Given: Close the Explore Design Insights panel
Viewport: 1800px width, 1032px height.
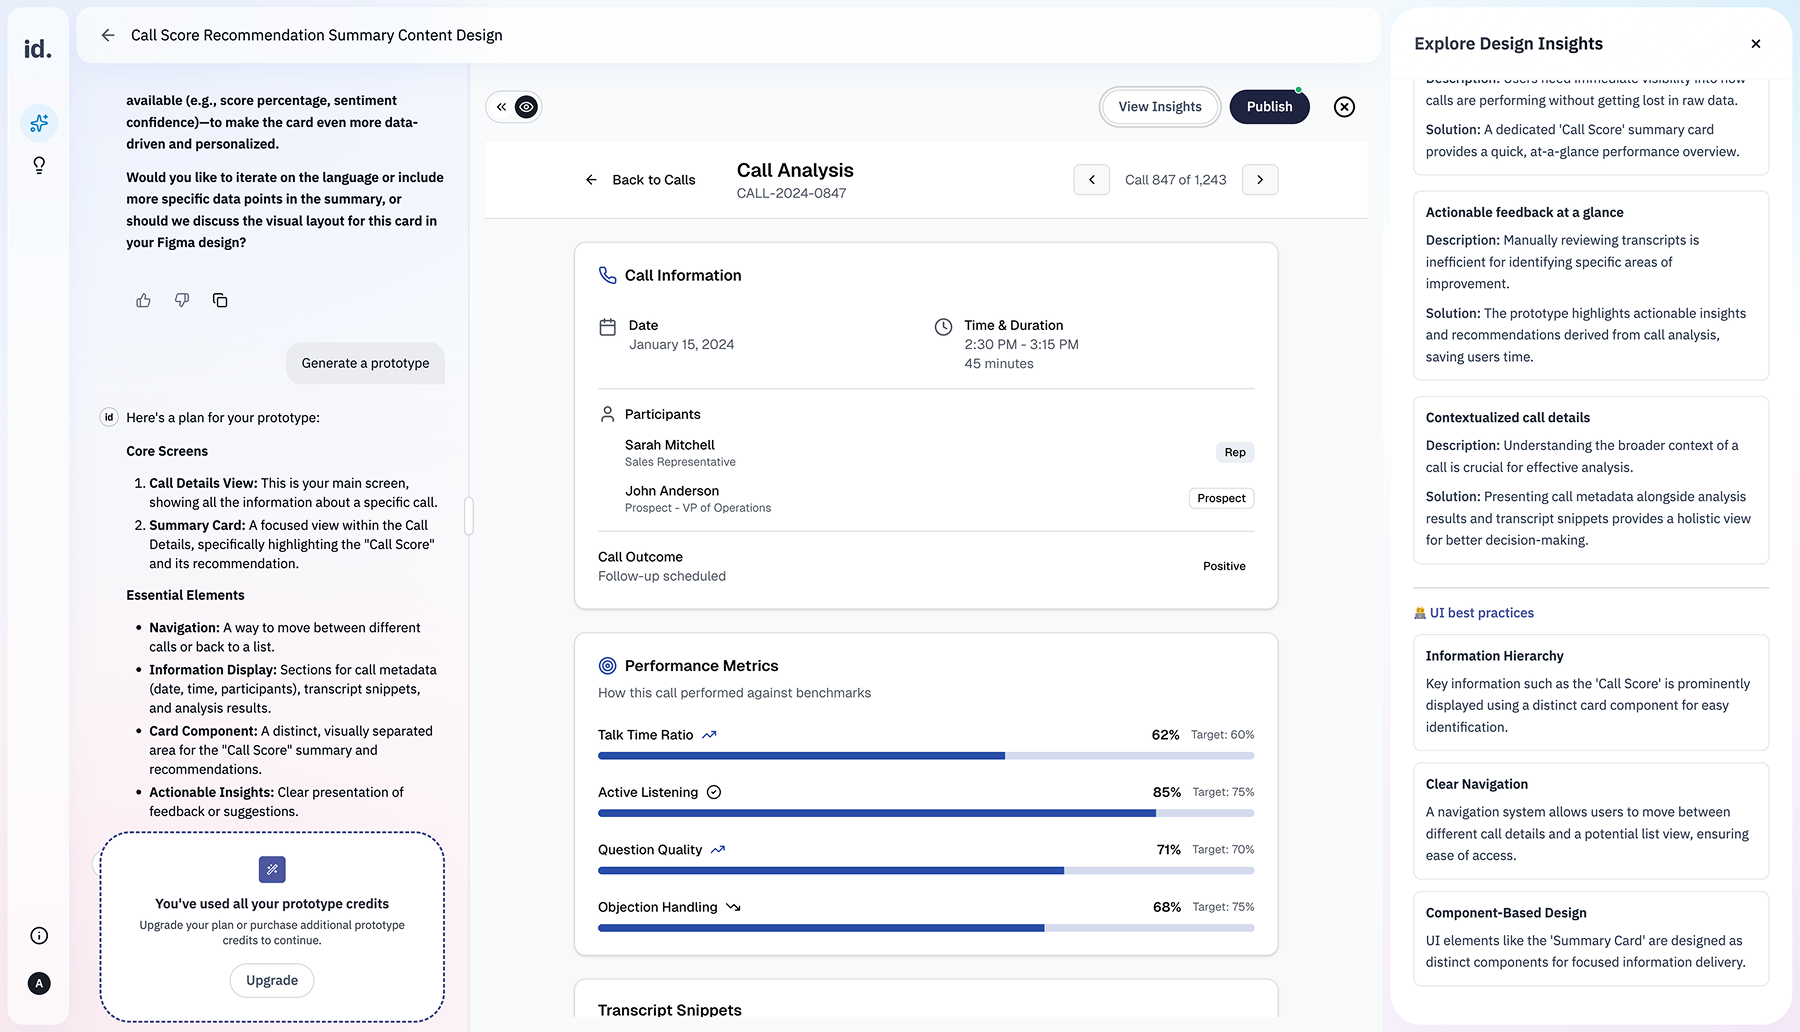Looking at the screenshot, I should (x=1755, y=44).
